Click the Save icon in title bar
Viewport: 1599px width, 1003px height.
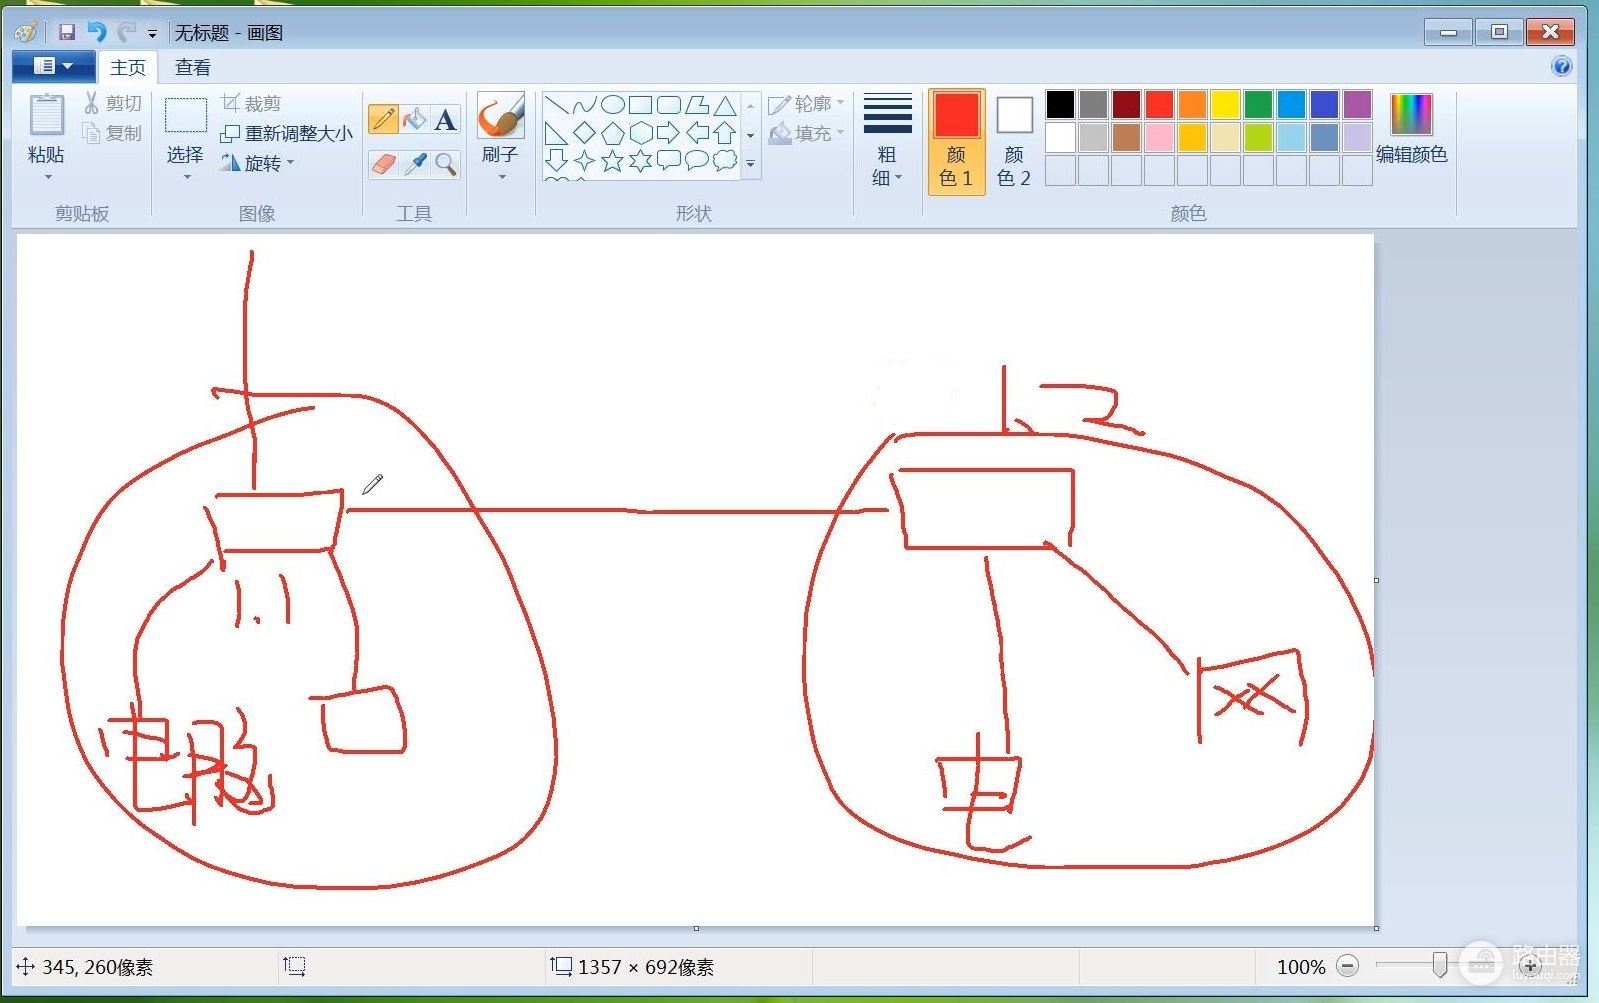pos(67,32)
